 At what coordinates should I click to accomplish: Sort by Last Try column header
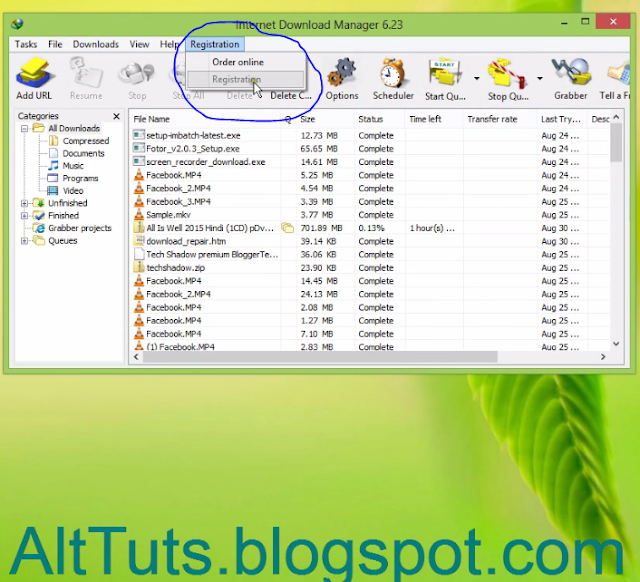click(x=562, y=119)
